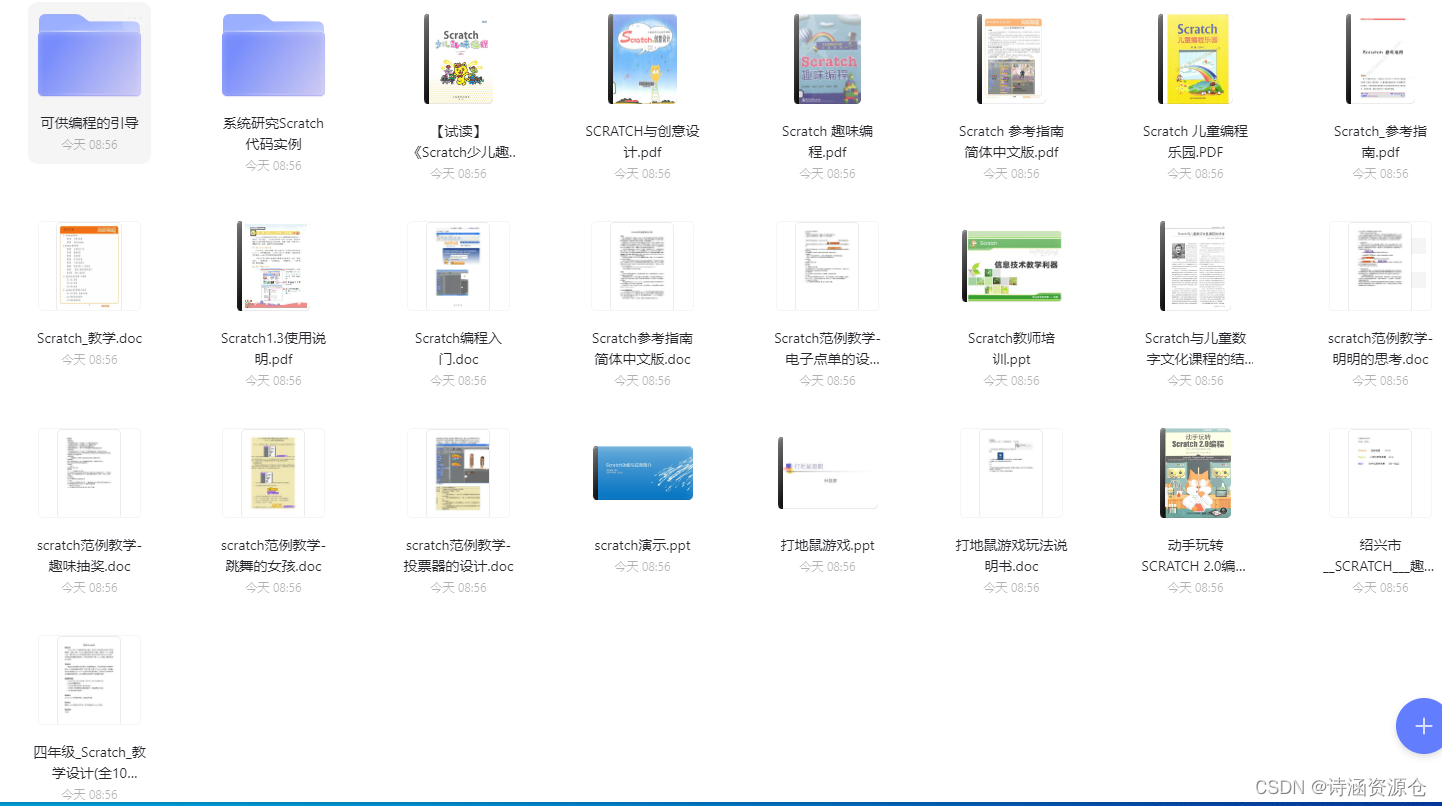
Task: Open the 【试读】Scratch少儿趣 PDF thumbnail
Action: coord(458,59)
